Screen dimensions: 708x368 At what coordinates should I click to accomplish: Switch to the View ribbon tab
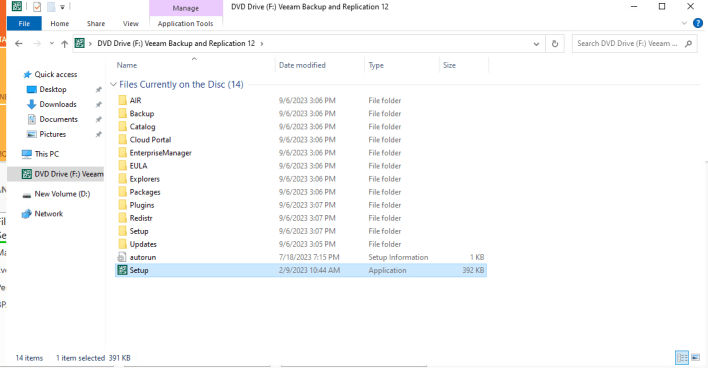[x=131, y=23]
